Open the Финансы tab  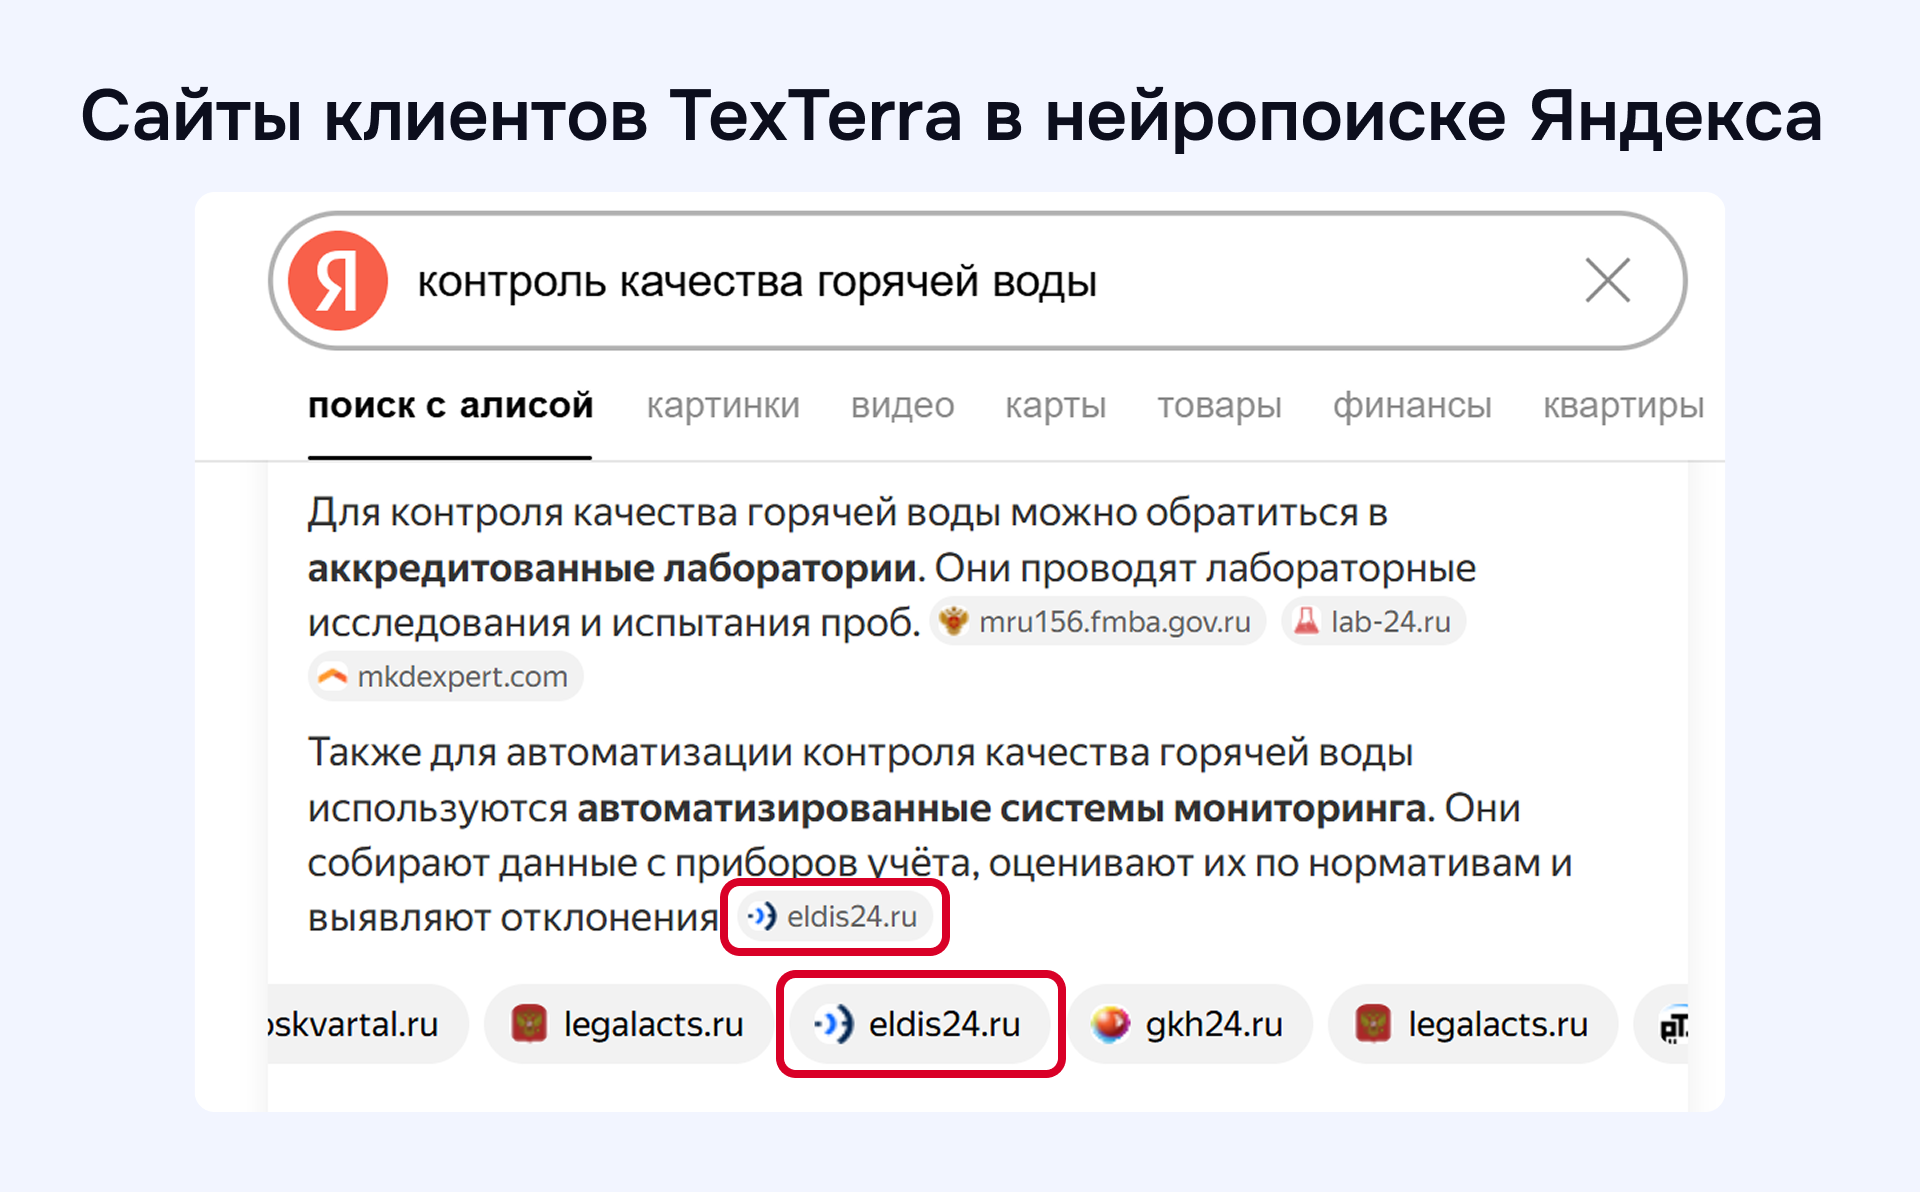pos(1411,406)
